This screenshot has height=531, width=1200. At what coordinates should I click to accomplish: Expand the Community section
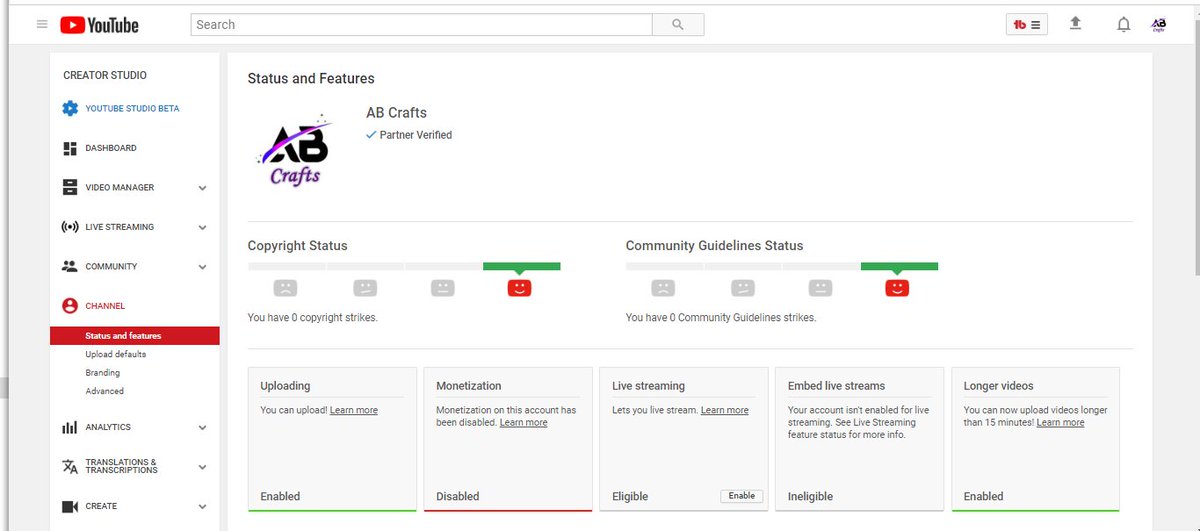pos(202,267)
